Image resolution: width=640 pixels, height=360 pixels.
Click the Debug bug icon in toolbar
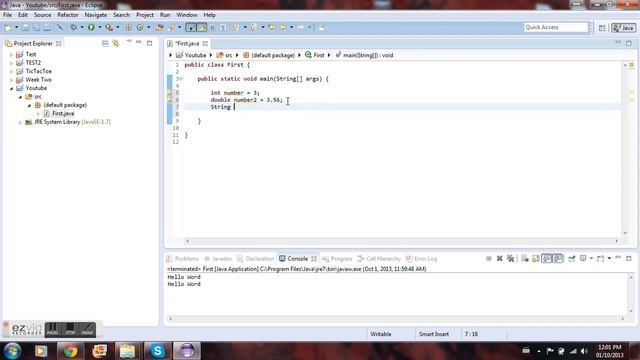coord(73,27)
